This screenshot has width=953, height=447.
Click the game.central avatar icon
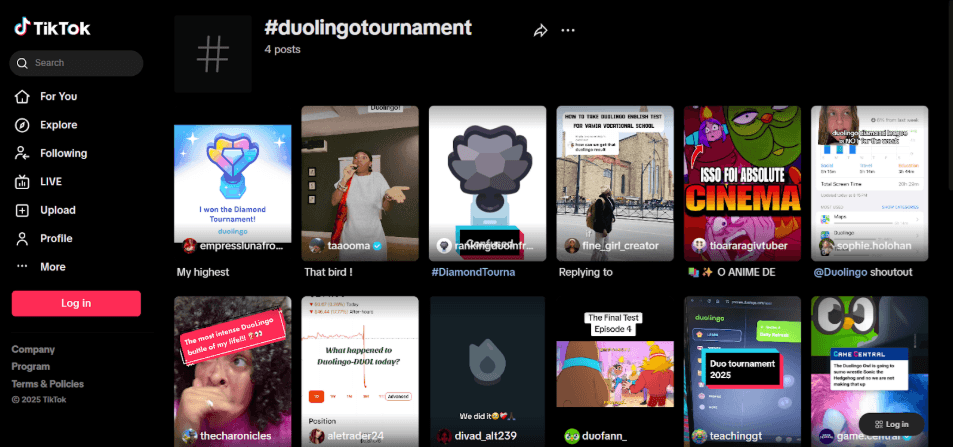click(x=826, y=436)
